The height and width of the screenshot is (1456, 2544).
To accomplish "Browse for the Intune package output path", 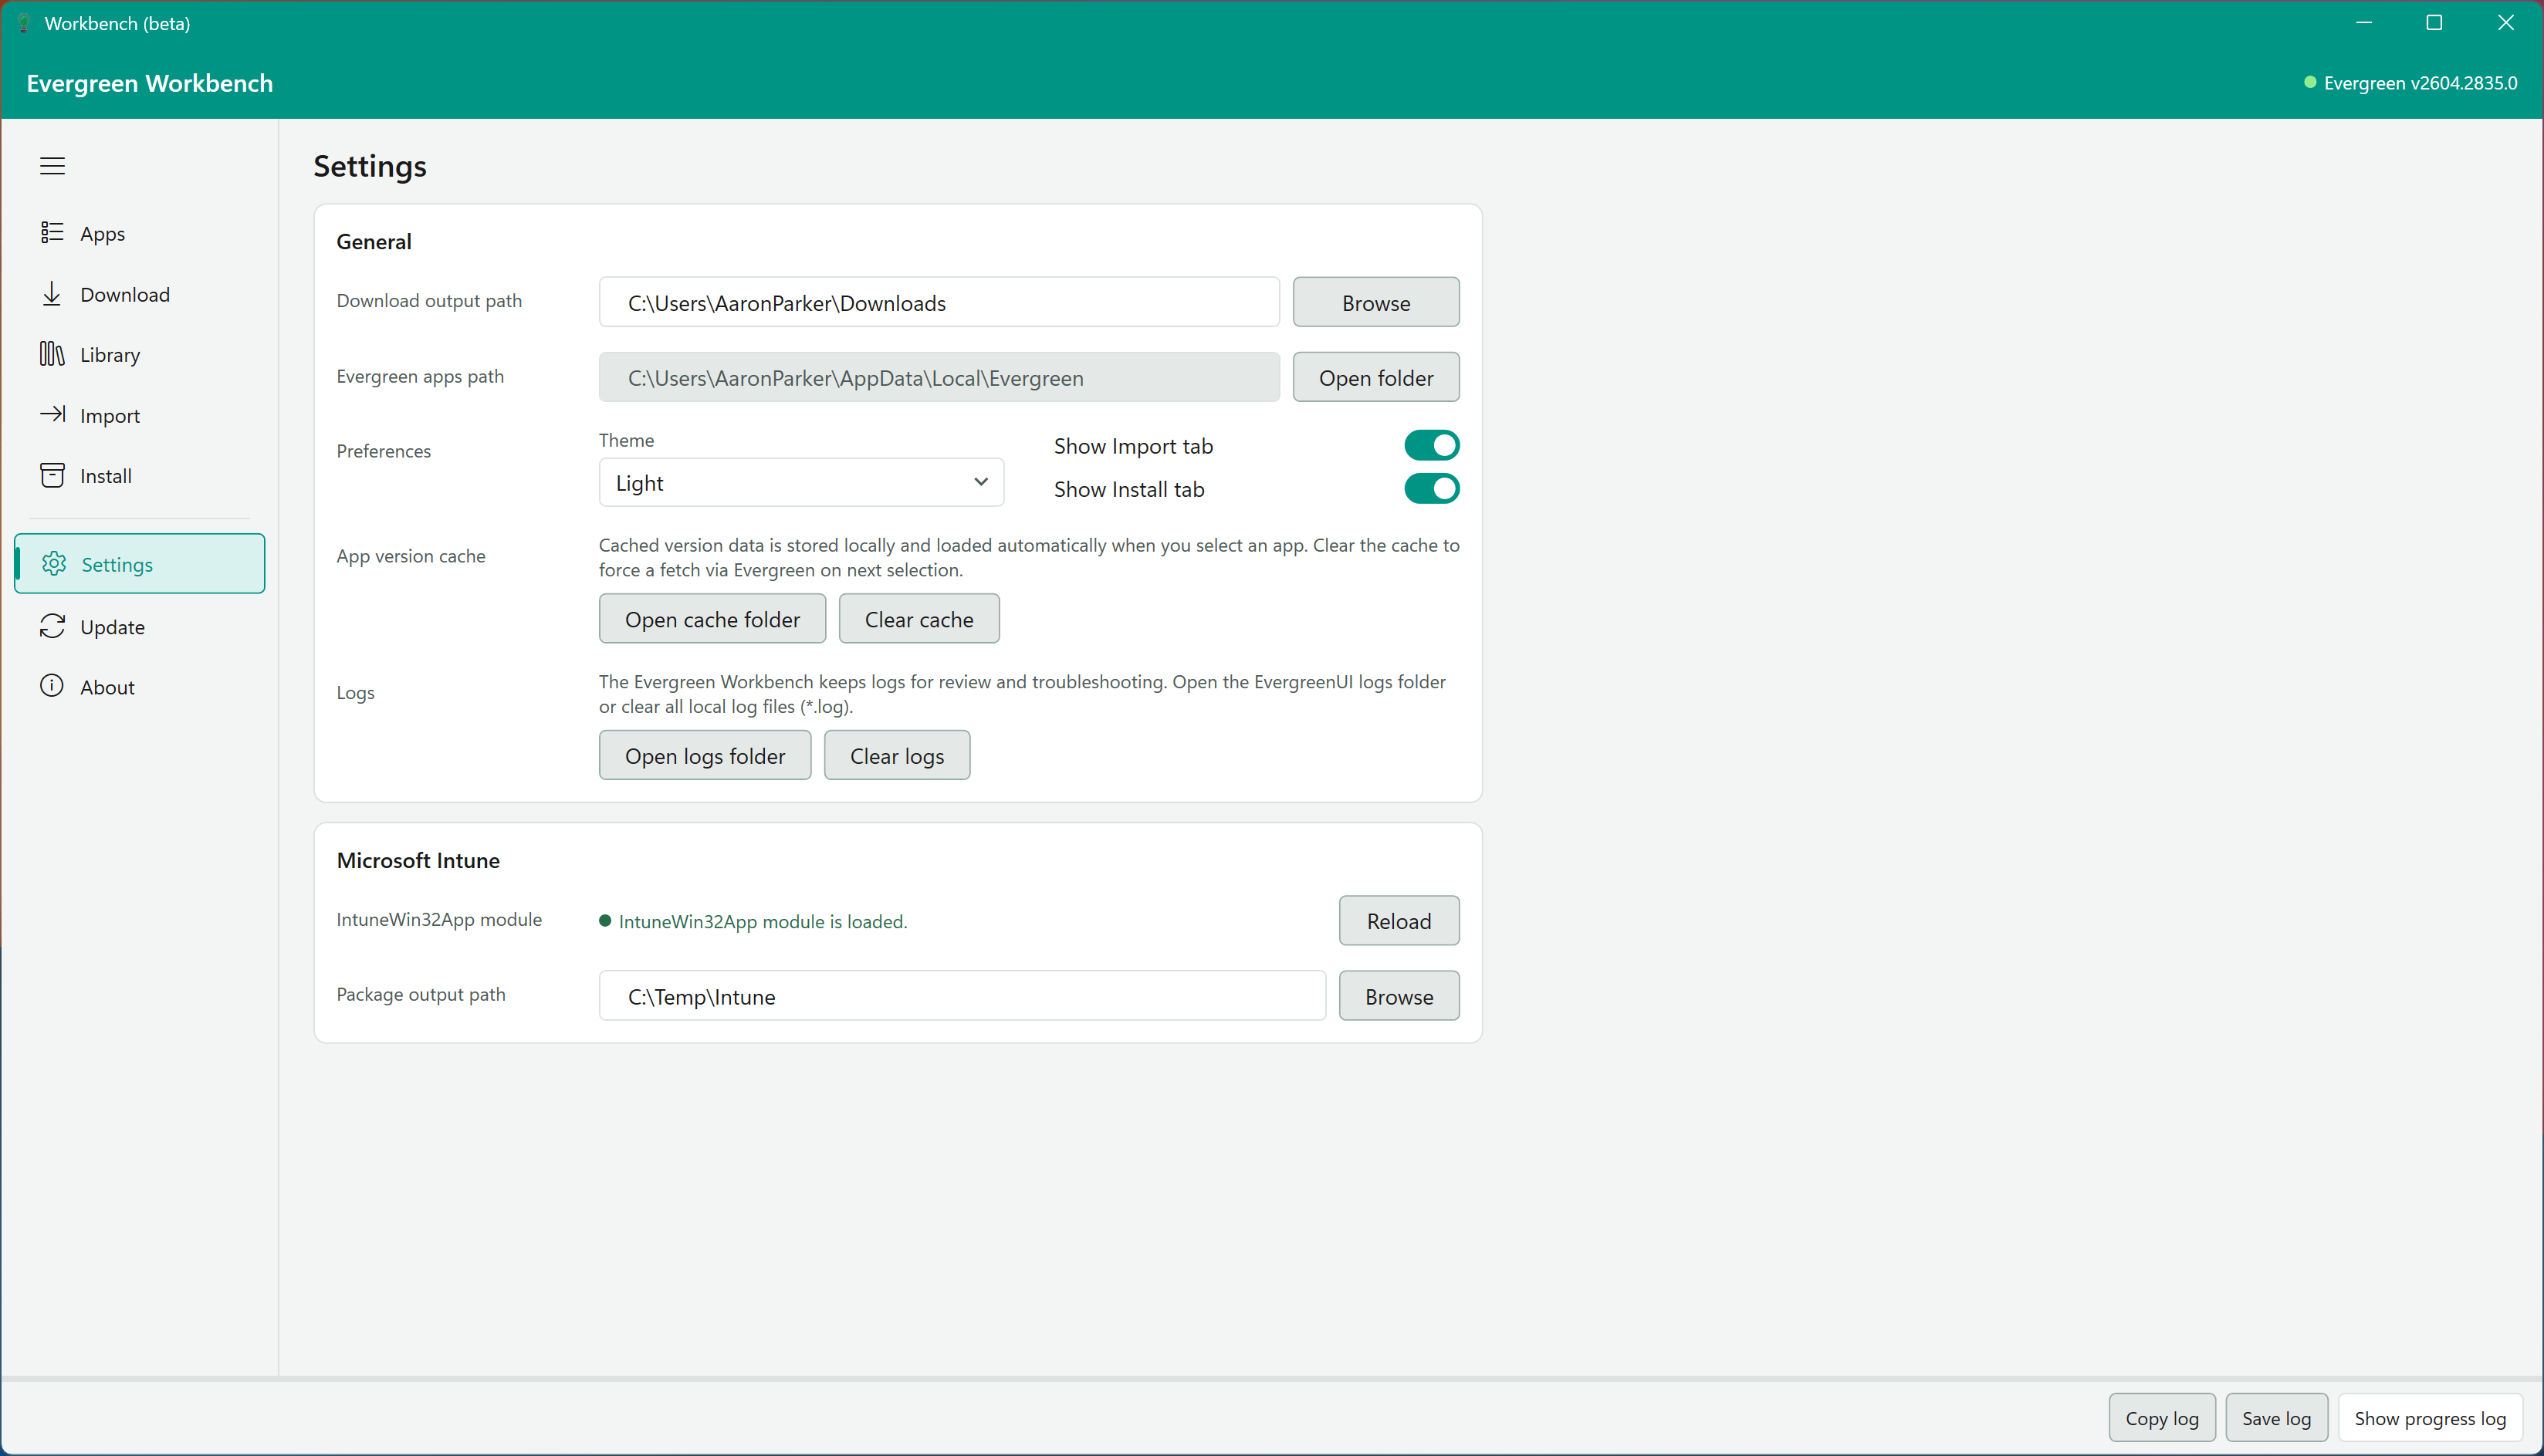I will coord(1399,996).
